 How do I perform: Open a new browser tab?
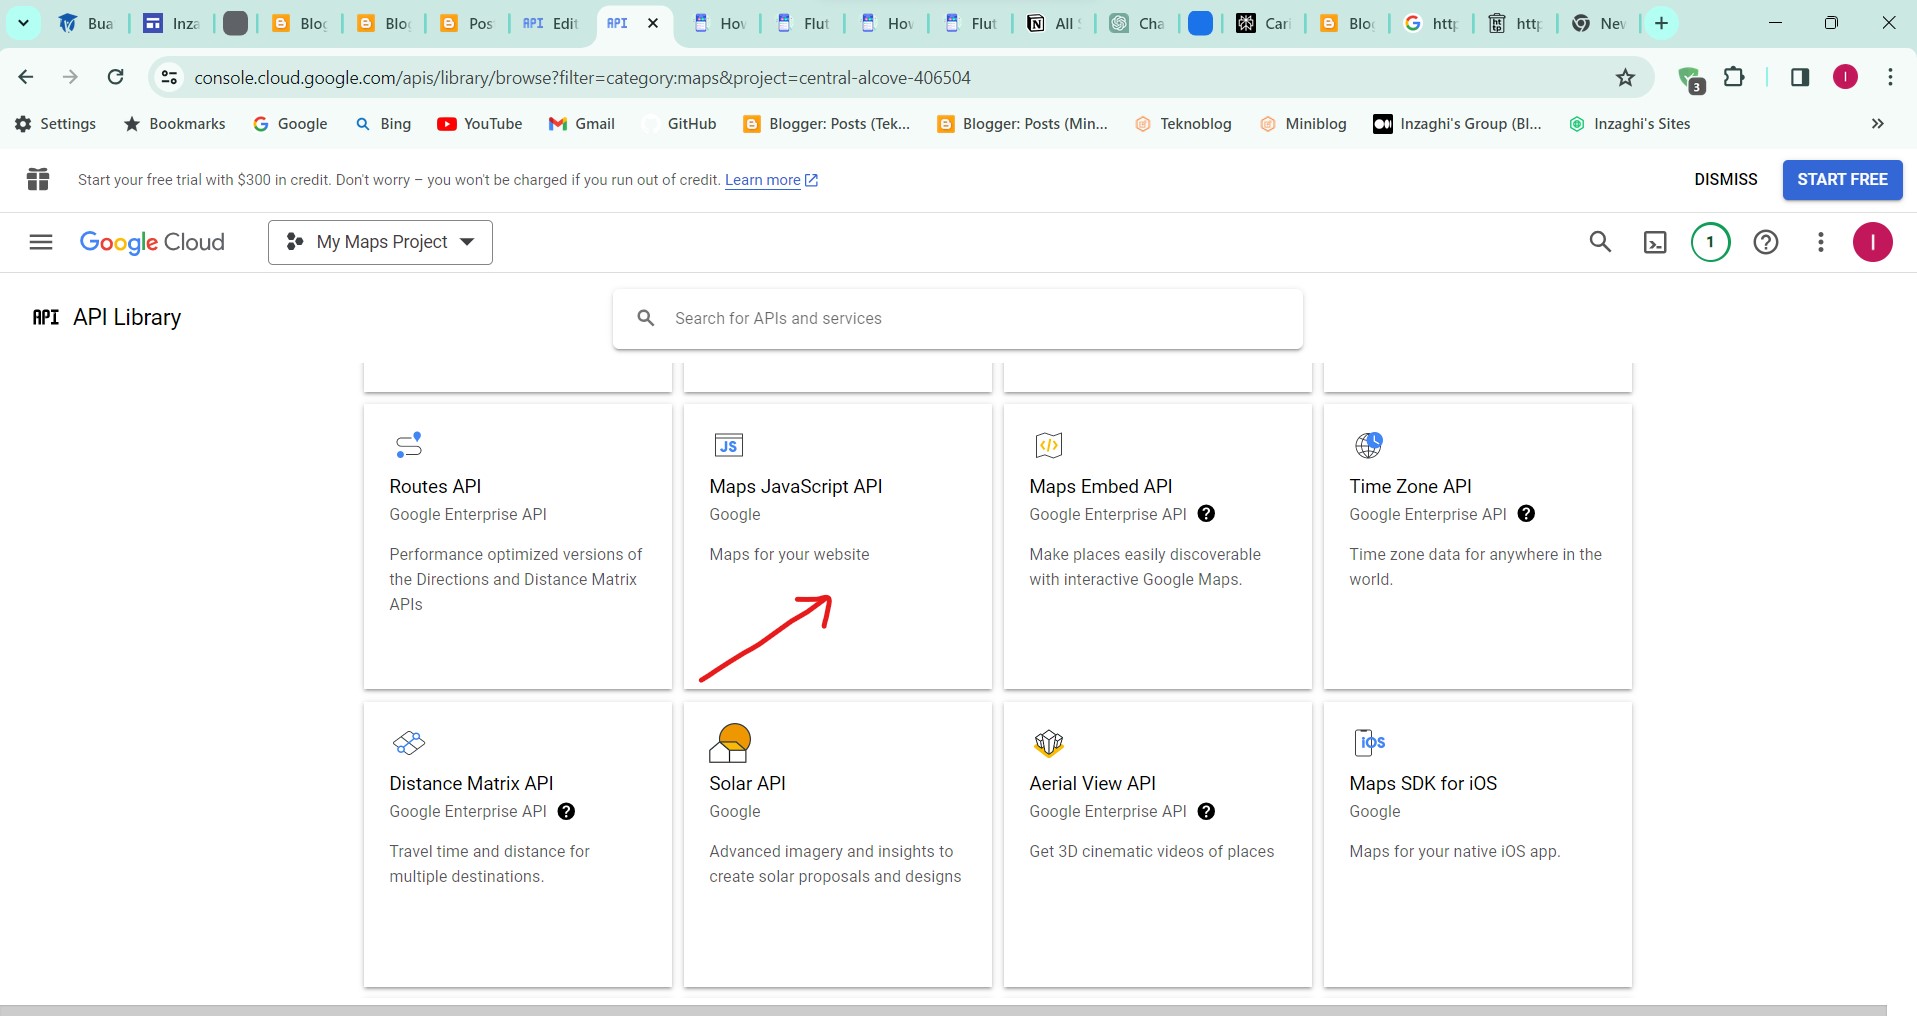[x=1661, y=23]
